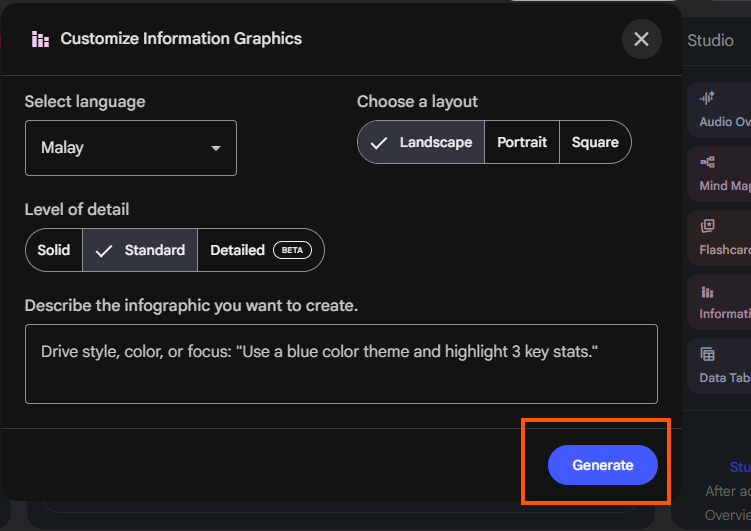
Task: Open the Malay language dropdown
Action: coord(130,148)
